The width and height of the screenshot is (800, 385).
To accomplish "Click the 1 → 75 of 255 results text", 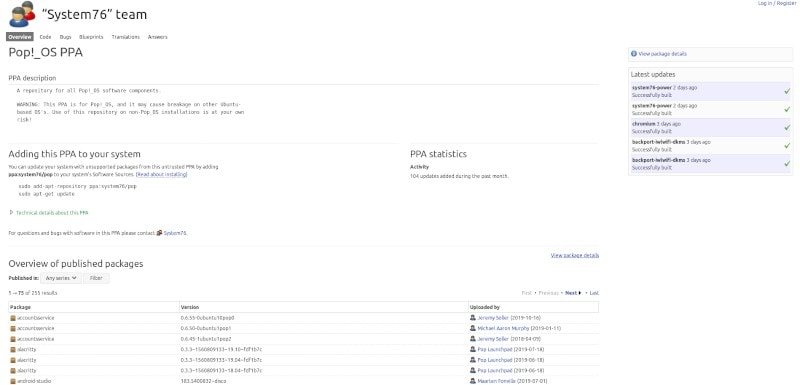I will tap(33, 293).
